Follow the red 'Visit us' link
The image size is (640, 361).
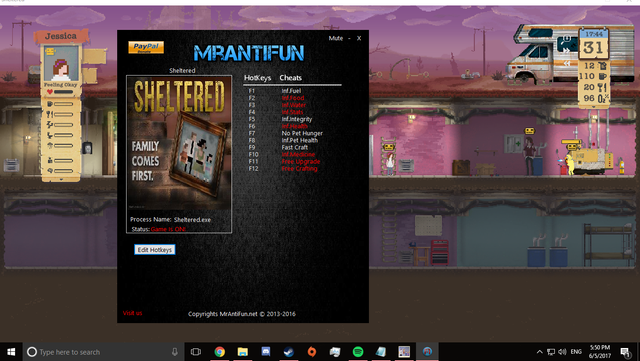click(132, 313)
